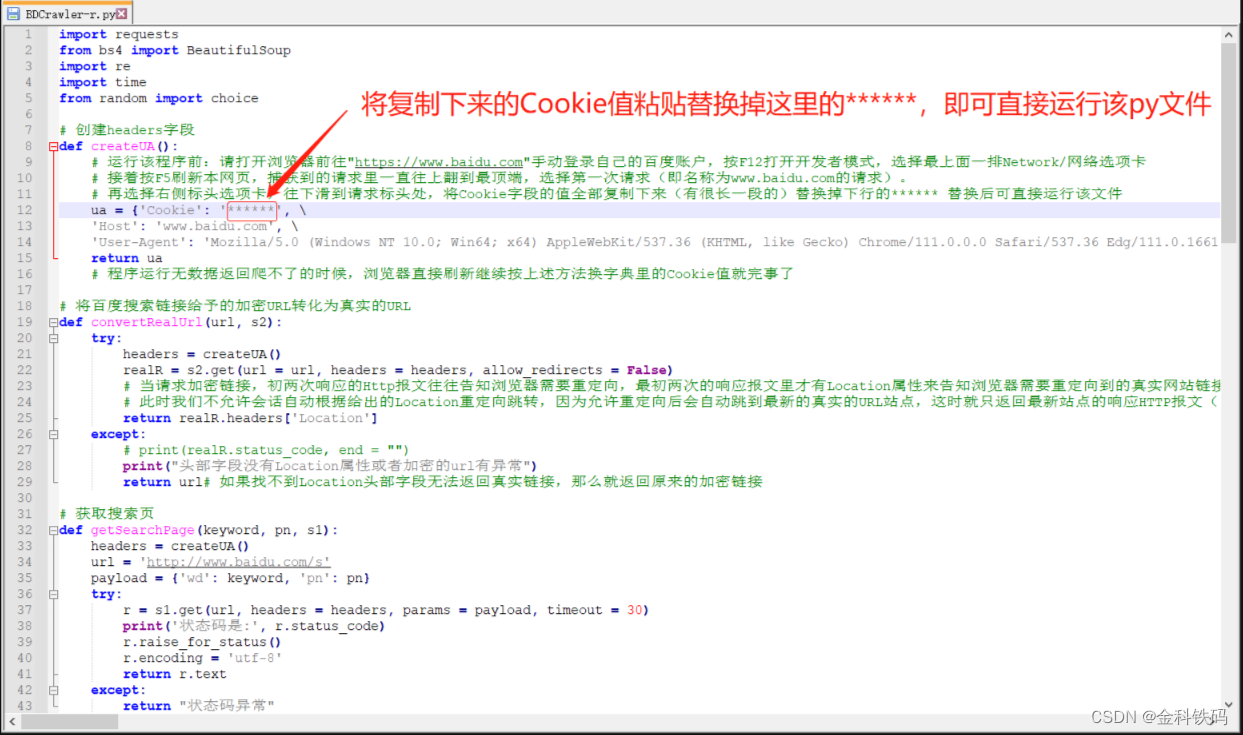The image size is (1243, 735).
Task: Click the 'import requests' line
Action: pyautogui.click(x=119, y=34)
